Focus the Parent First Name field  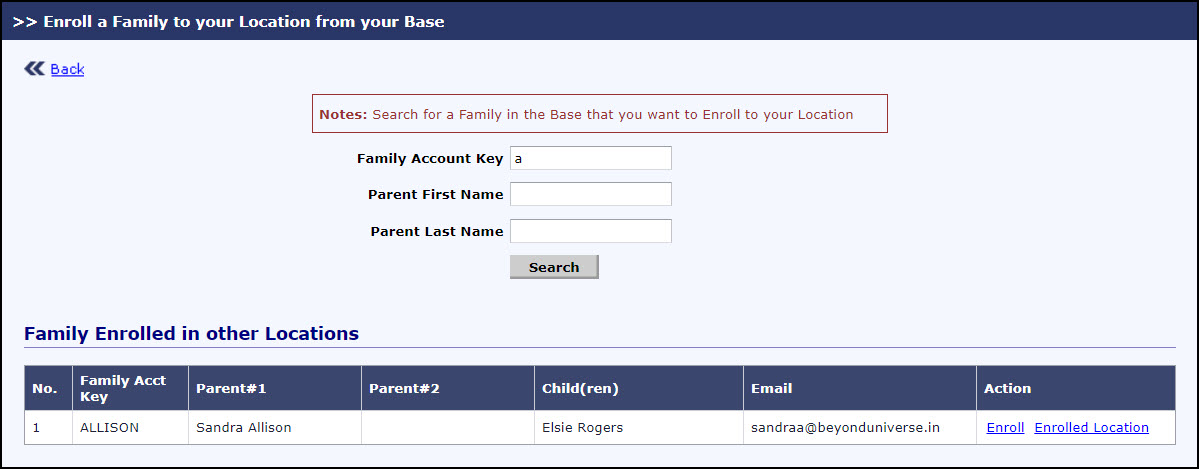[x=590, y=194]
